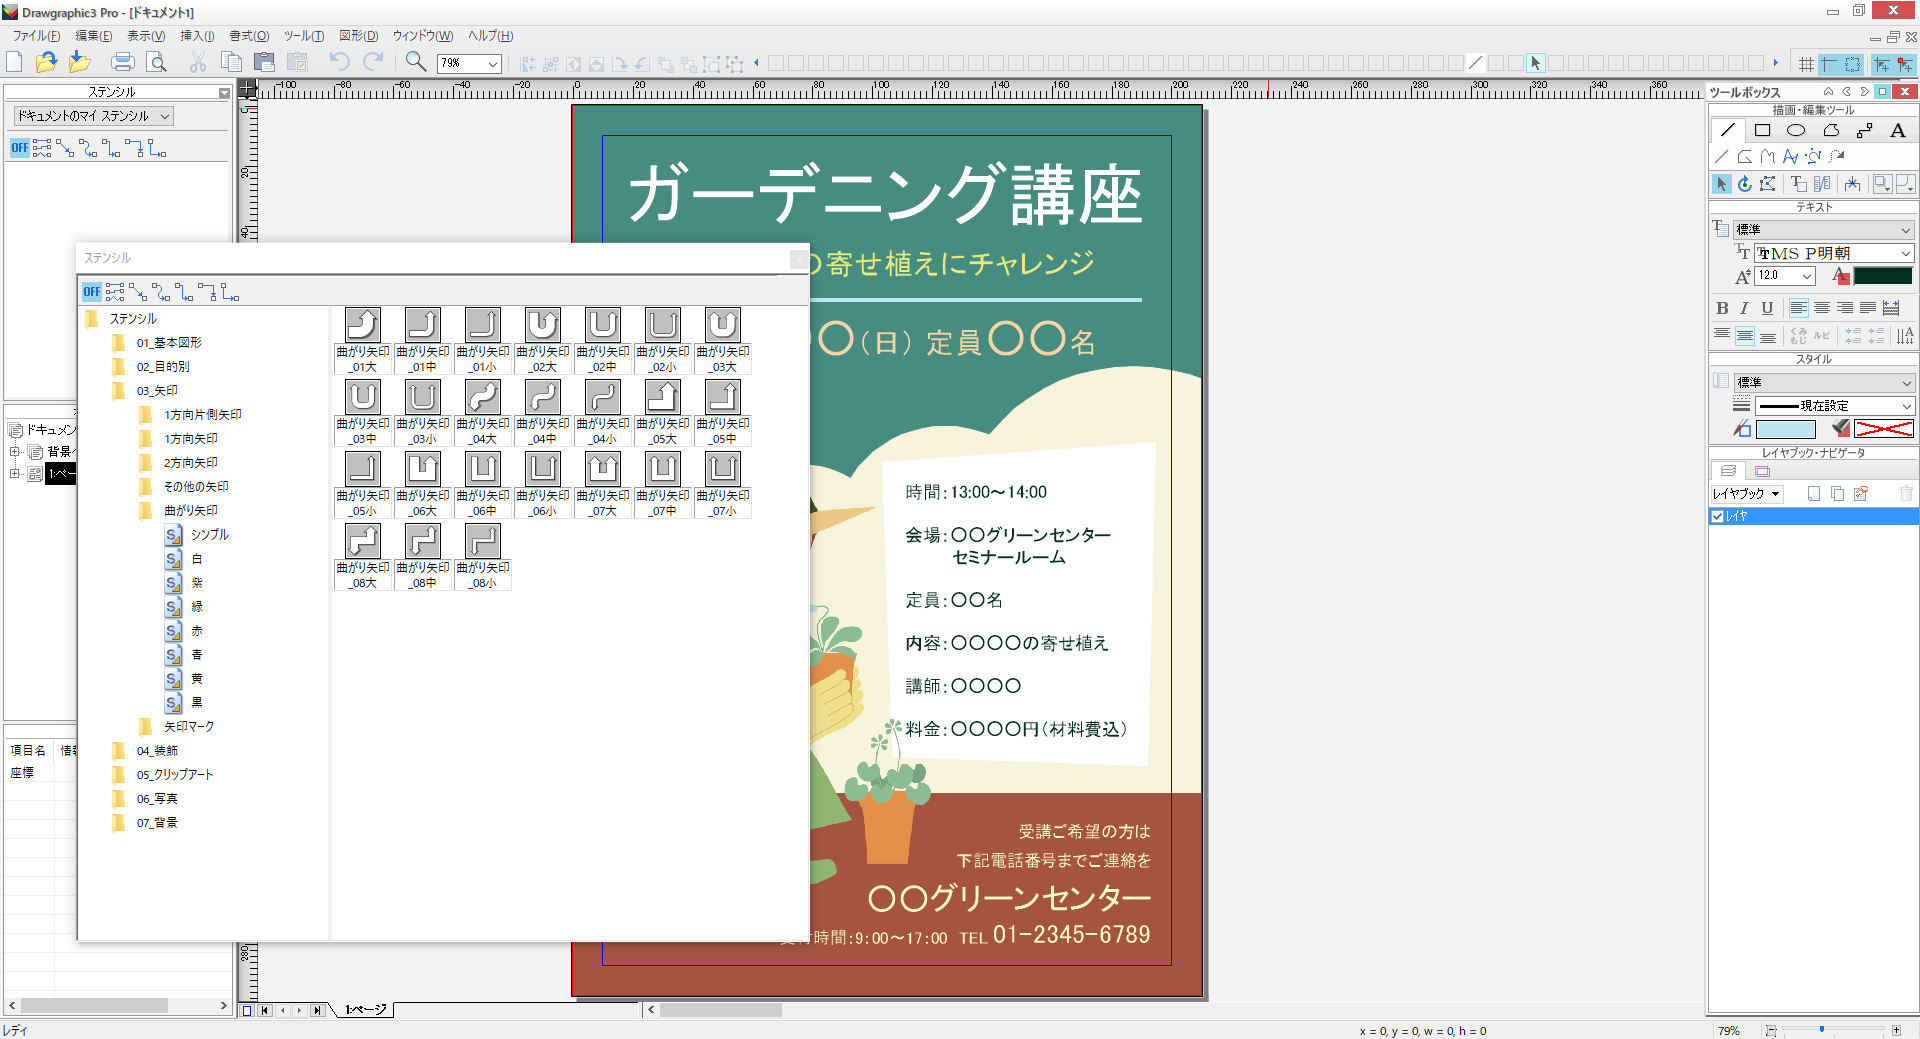Choose the text tool (A) in toolbox
Viewport: 1920px width, 1039px height.
click(1897, 130)
